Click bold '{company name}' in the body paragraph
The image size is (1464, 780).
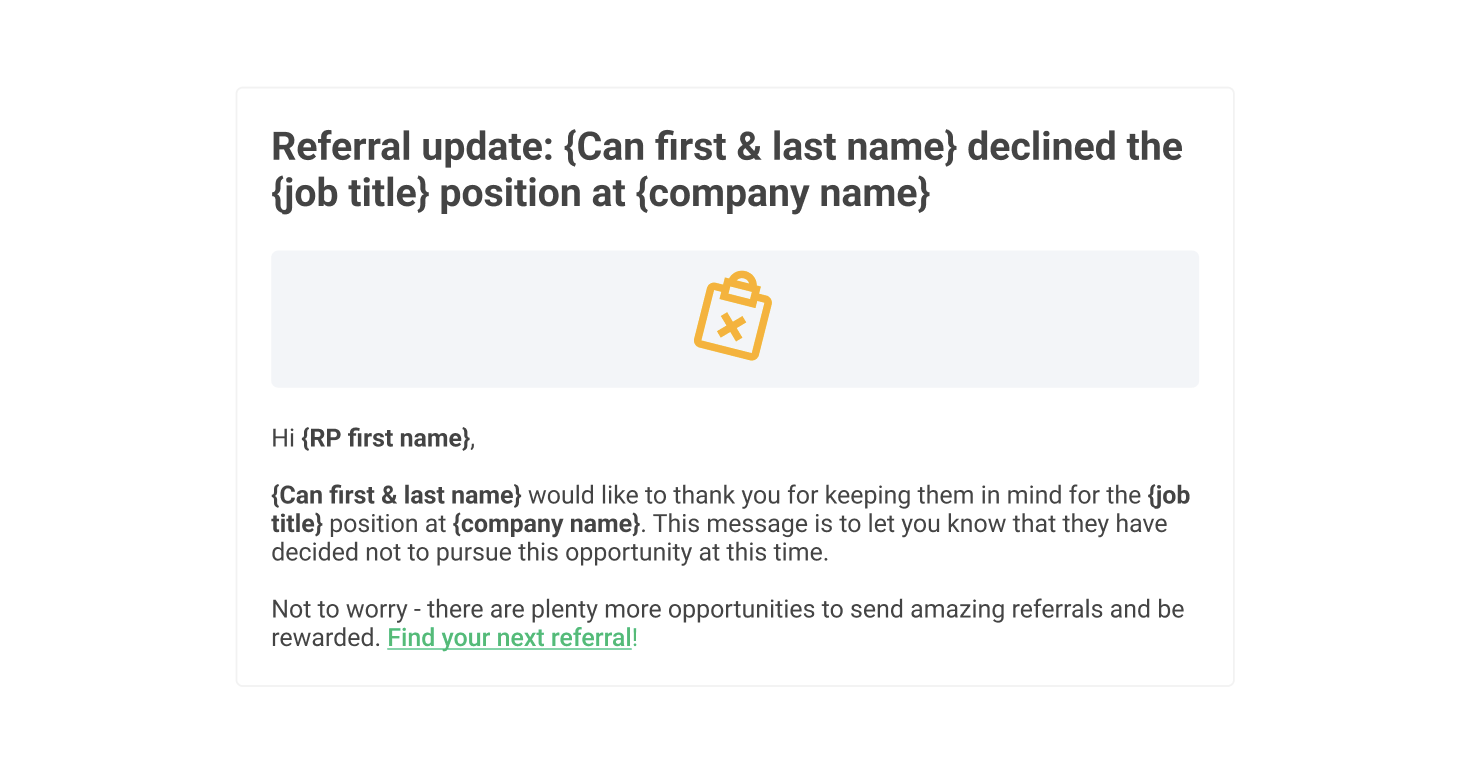pos(546,524)
